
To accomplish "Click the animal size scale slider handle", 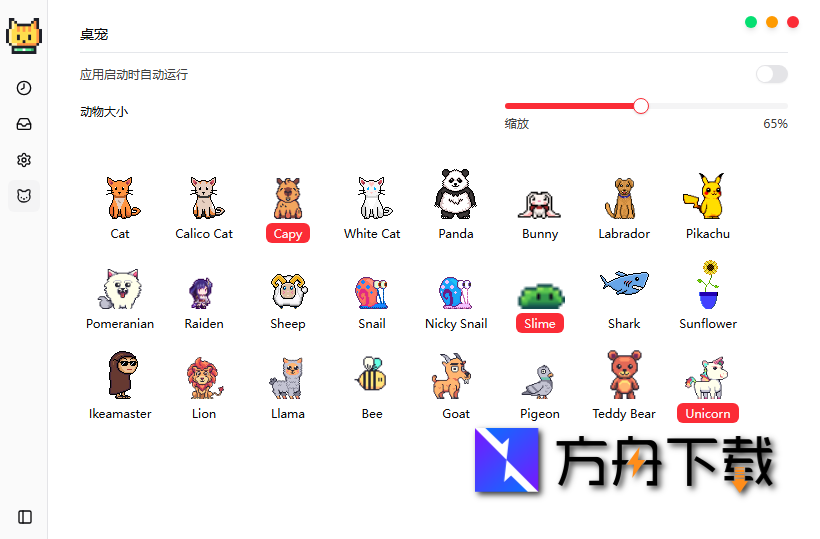I will click(641, 106).
